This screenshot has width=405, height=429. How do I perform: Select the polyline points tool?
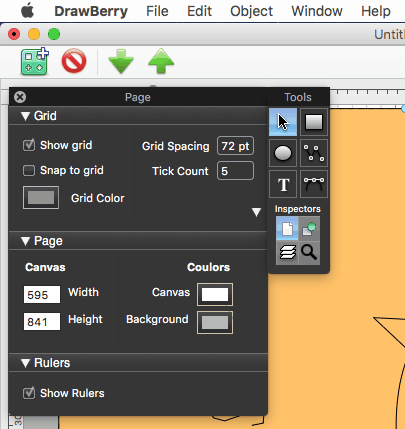314,153
